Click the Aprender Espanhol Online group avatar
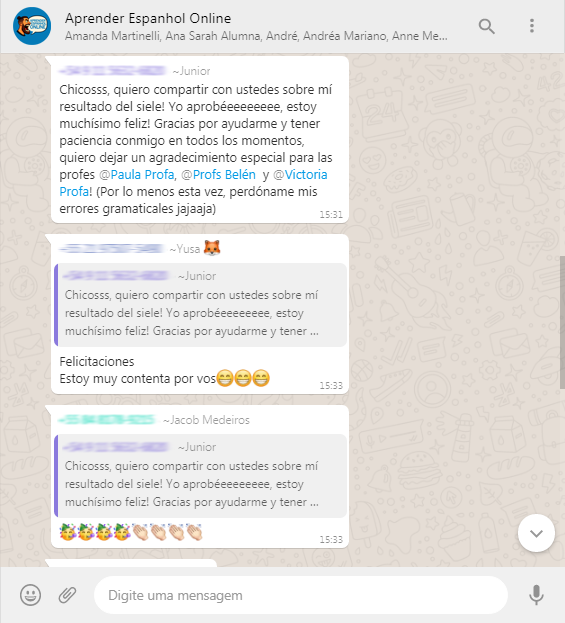 pyautogui.click(x=32, y=26)
